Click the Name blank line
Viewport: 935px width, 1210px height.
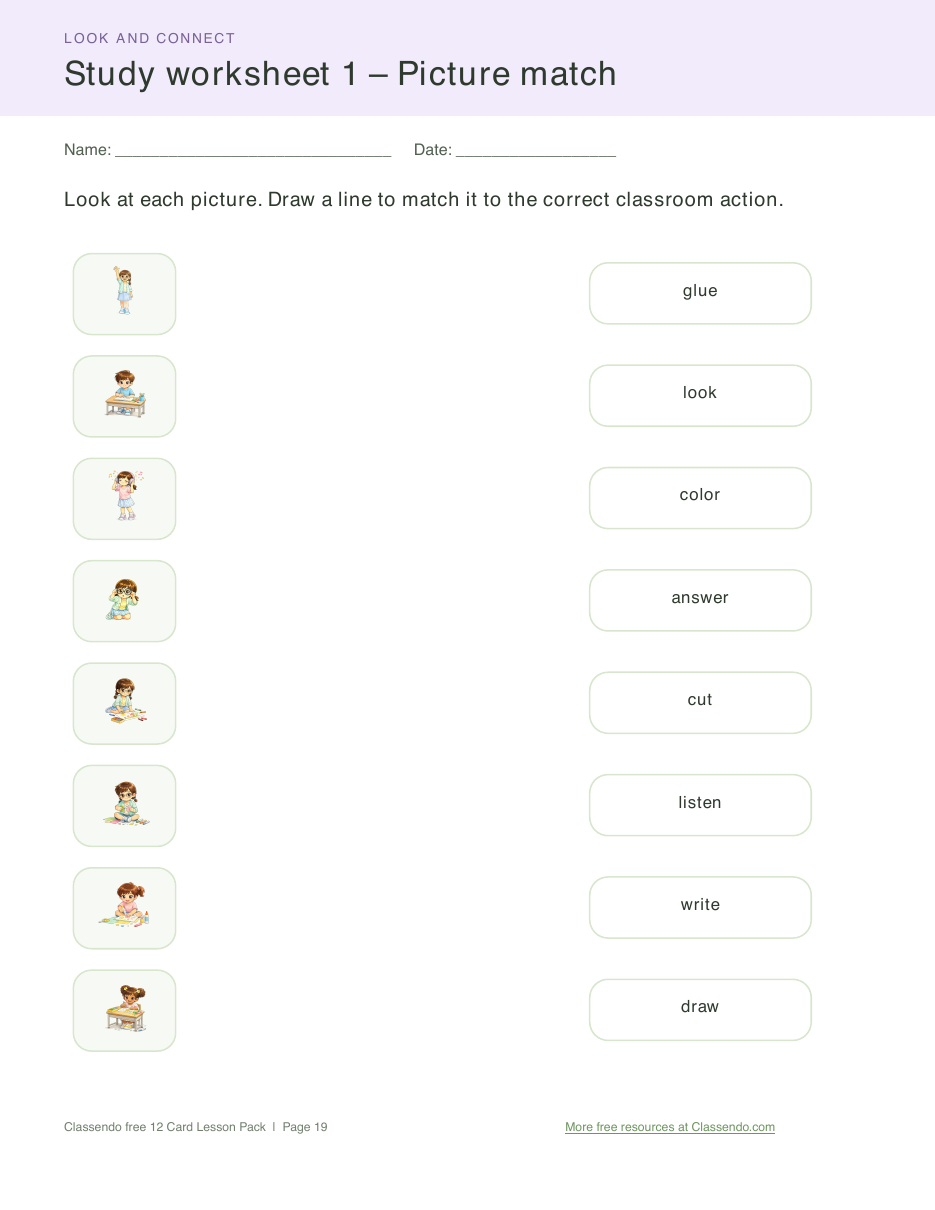[x=253, y=151]
